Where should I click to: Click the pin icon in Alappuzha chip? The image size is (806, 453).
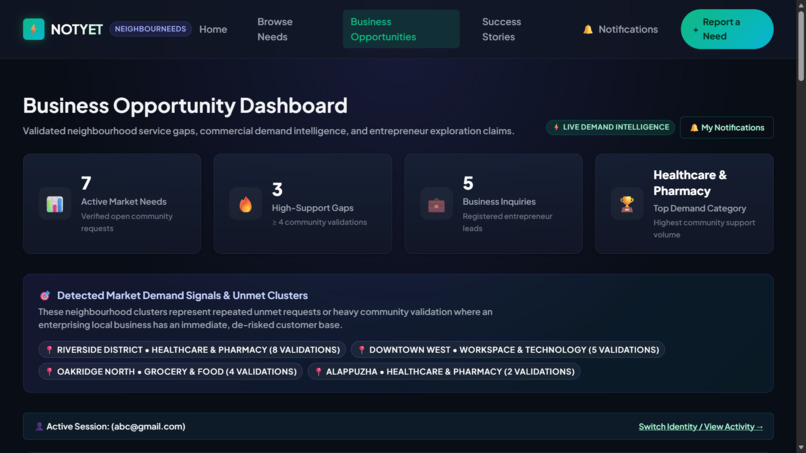point(318,372)
